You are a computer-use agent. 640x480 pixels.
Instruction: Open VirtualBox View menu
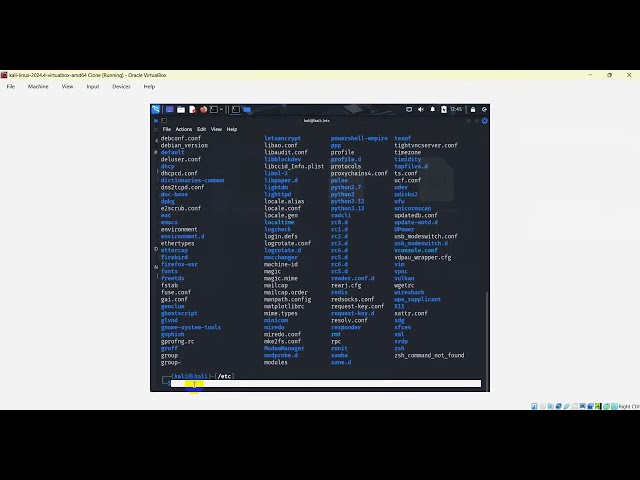pyautogui.click(x=67, y=87)
